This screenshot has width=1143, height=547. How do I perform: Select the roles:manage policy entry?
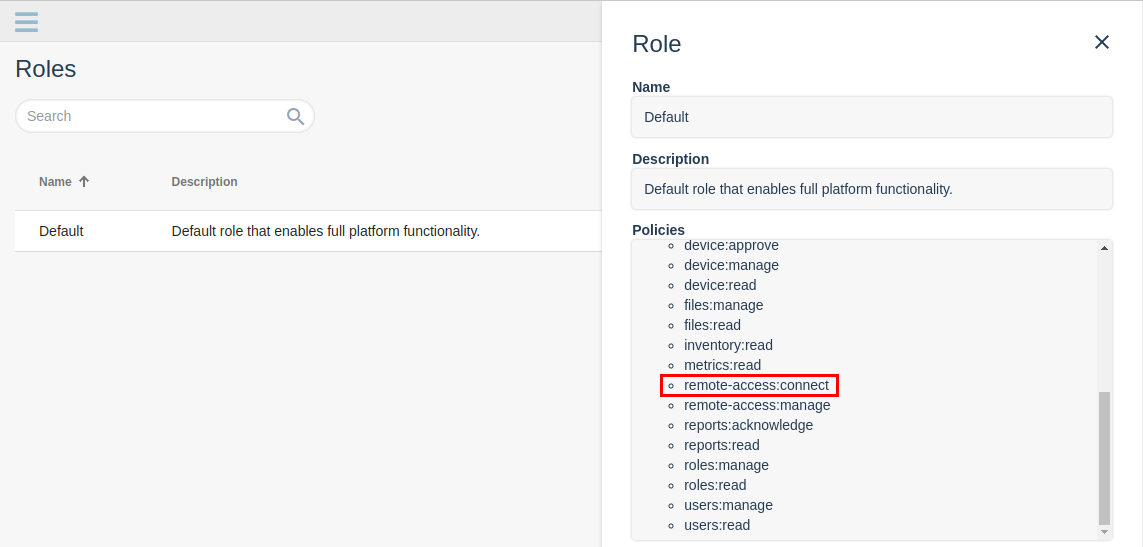(726, 465)
